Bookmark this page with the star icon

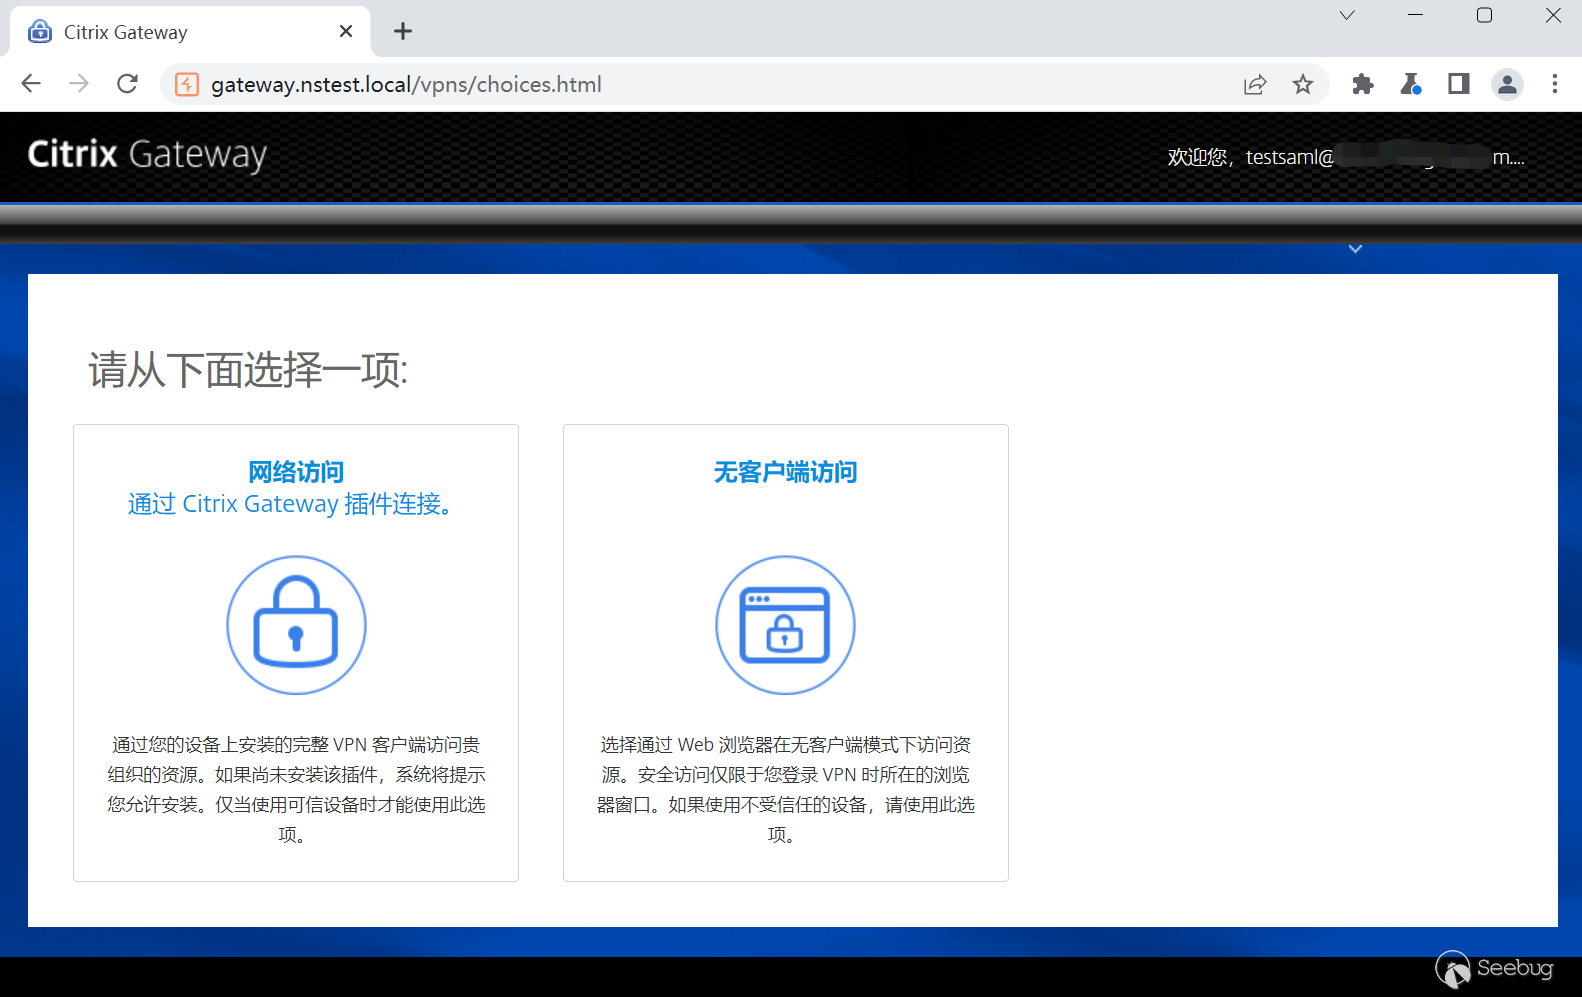(x=1303, y=84)
